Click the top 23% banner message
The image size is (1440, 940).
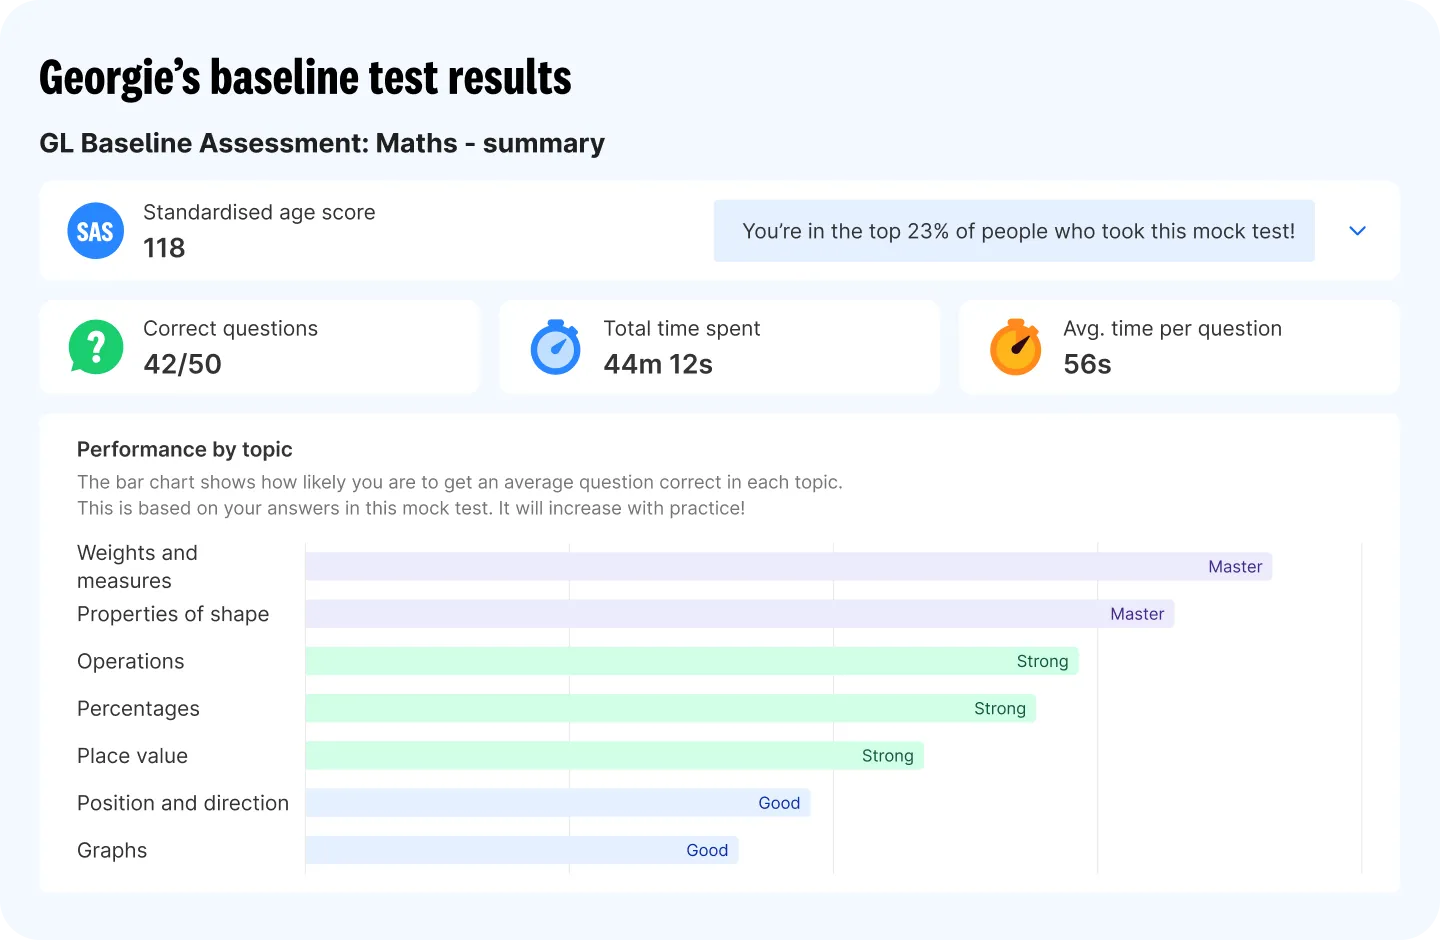pyautogui.click(x=1014, y=231)
